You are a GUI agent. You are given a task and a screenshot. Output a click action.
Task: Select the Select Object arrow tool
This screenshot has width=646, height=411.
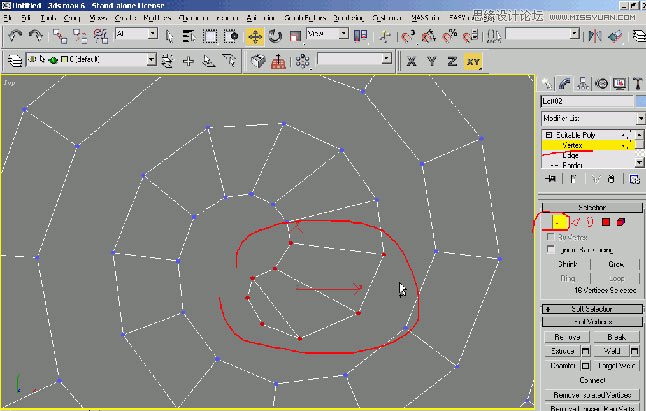169,36
